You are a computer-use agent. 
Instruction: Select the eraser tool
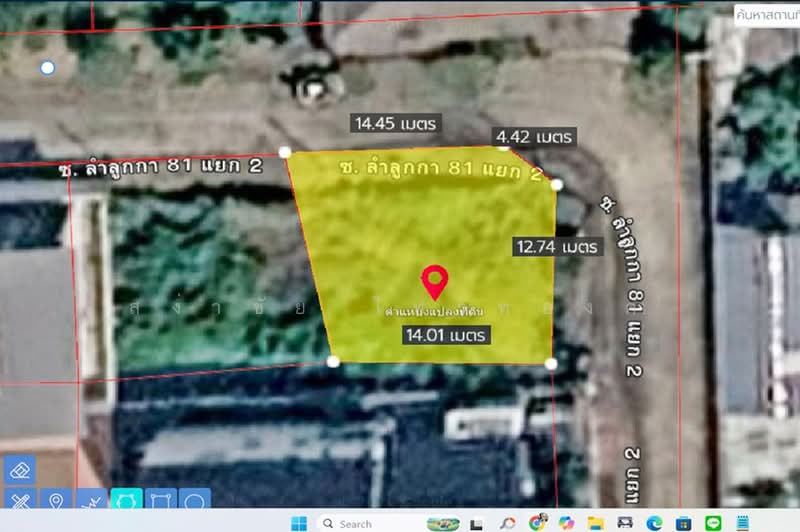click(20, 469)
